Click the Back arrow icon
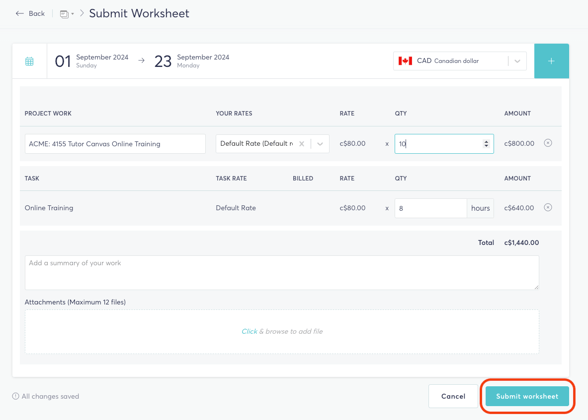The width and height of the screenshot is (588, 420). click(x=20, y=14)
